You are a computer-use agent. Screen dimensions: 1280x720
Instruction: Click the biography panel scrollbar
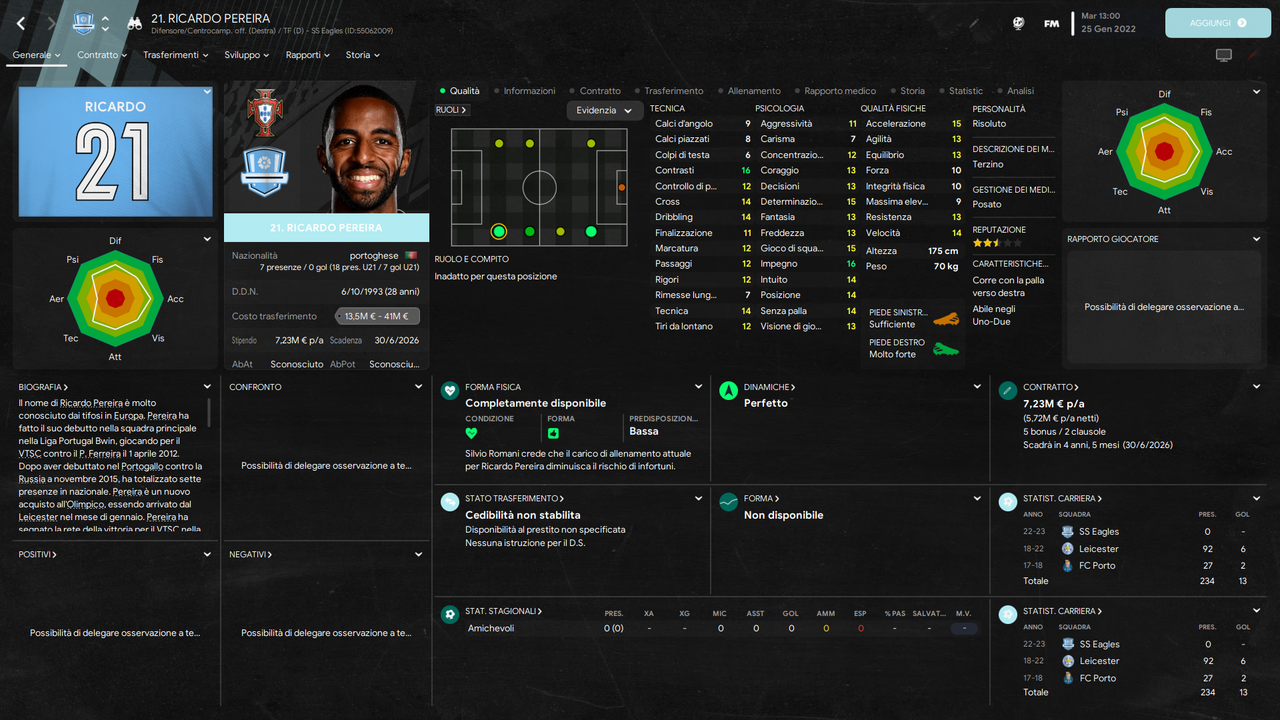click(209, 413)
